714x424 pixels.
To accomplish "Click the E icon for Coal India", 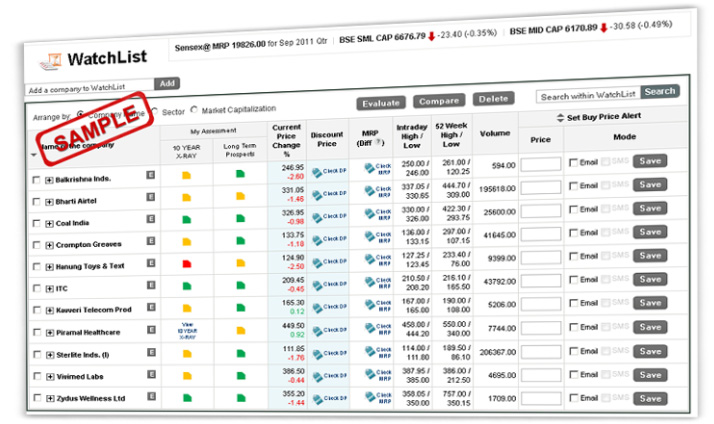I will [x=151, y=219].
